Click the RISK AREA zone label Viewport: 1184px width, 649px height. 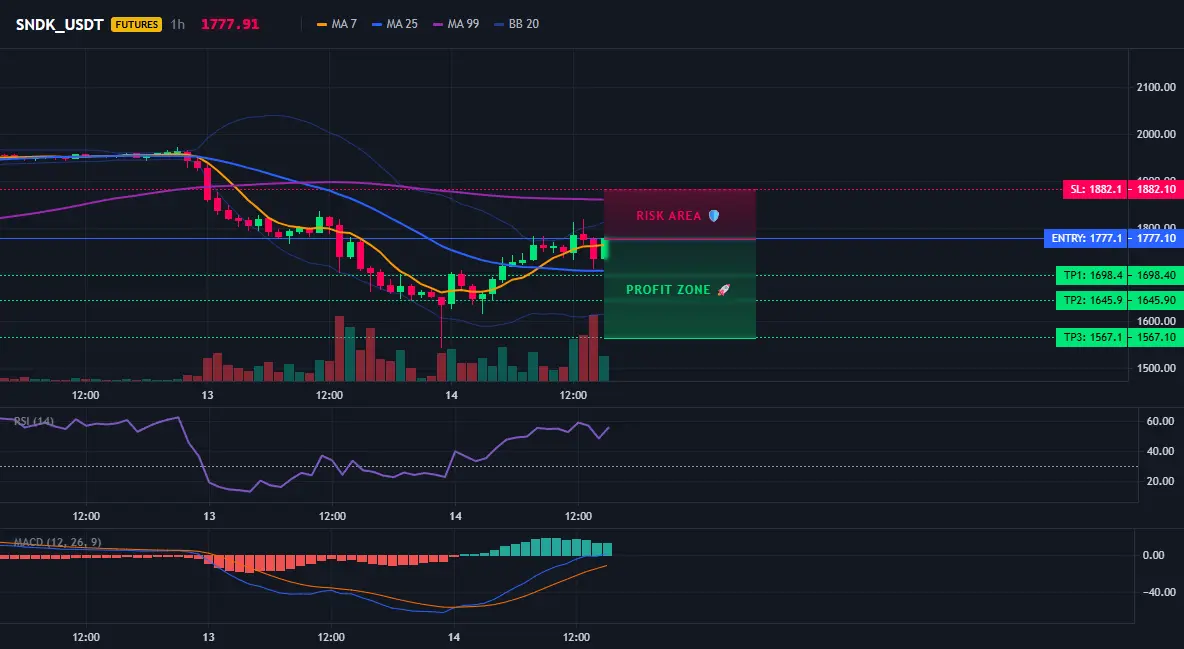point(668,216)
